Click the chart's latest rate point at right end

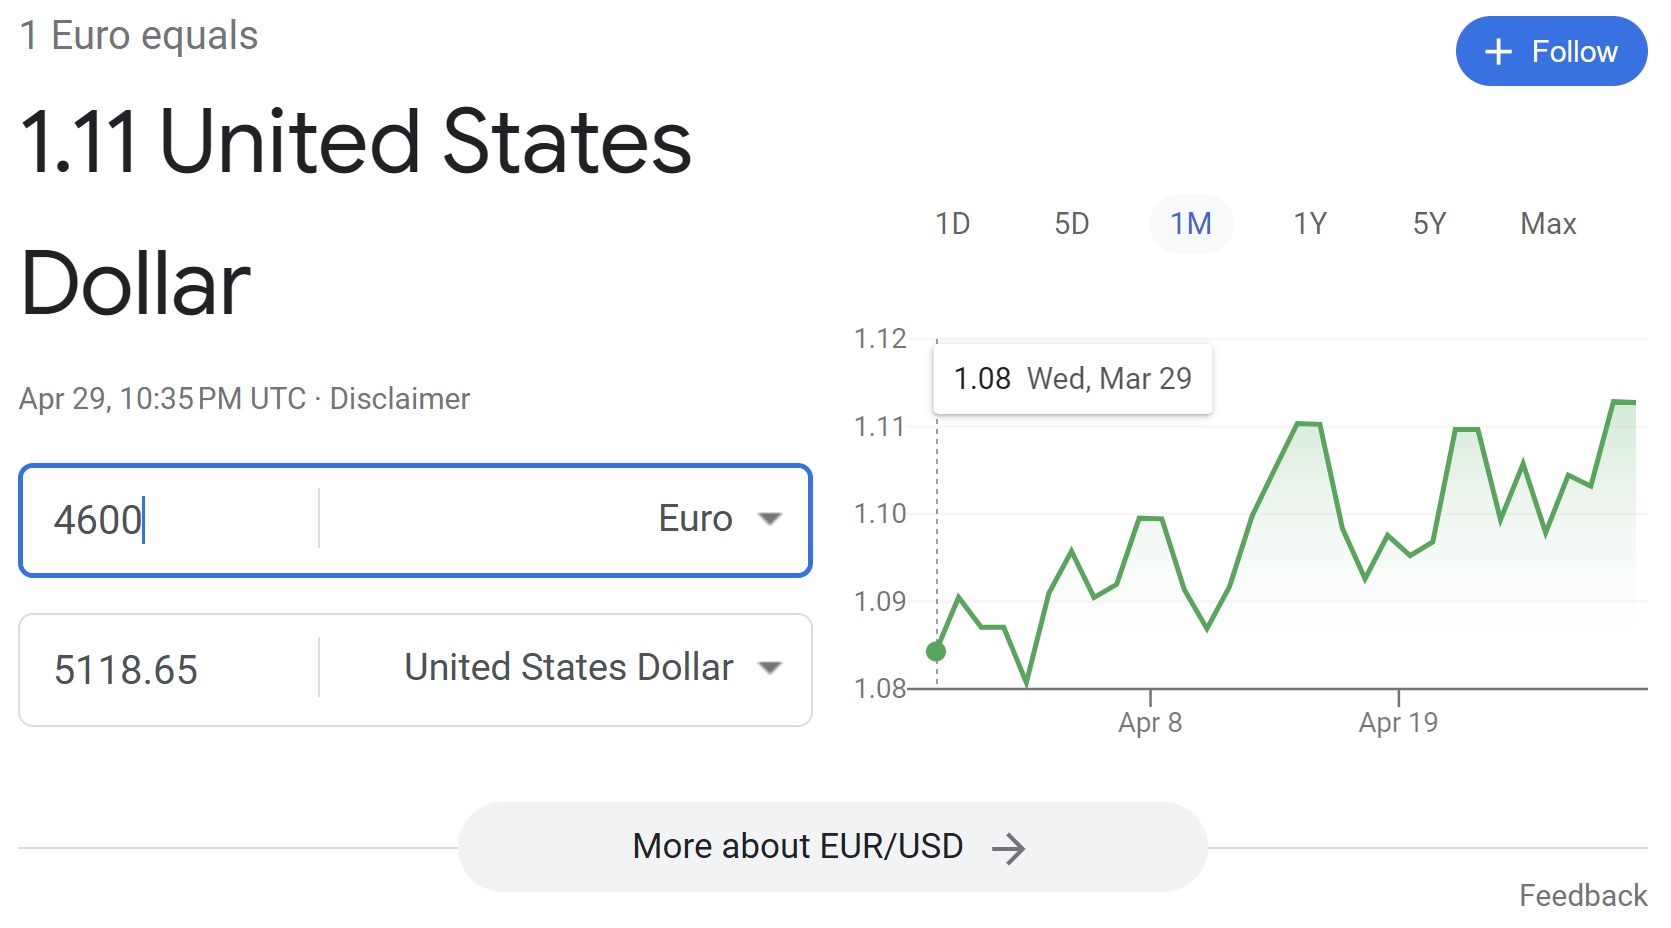[x=1634, y=402]
